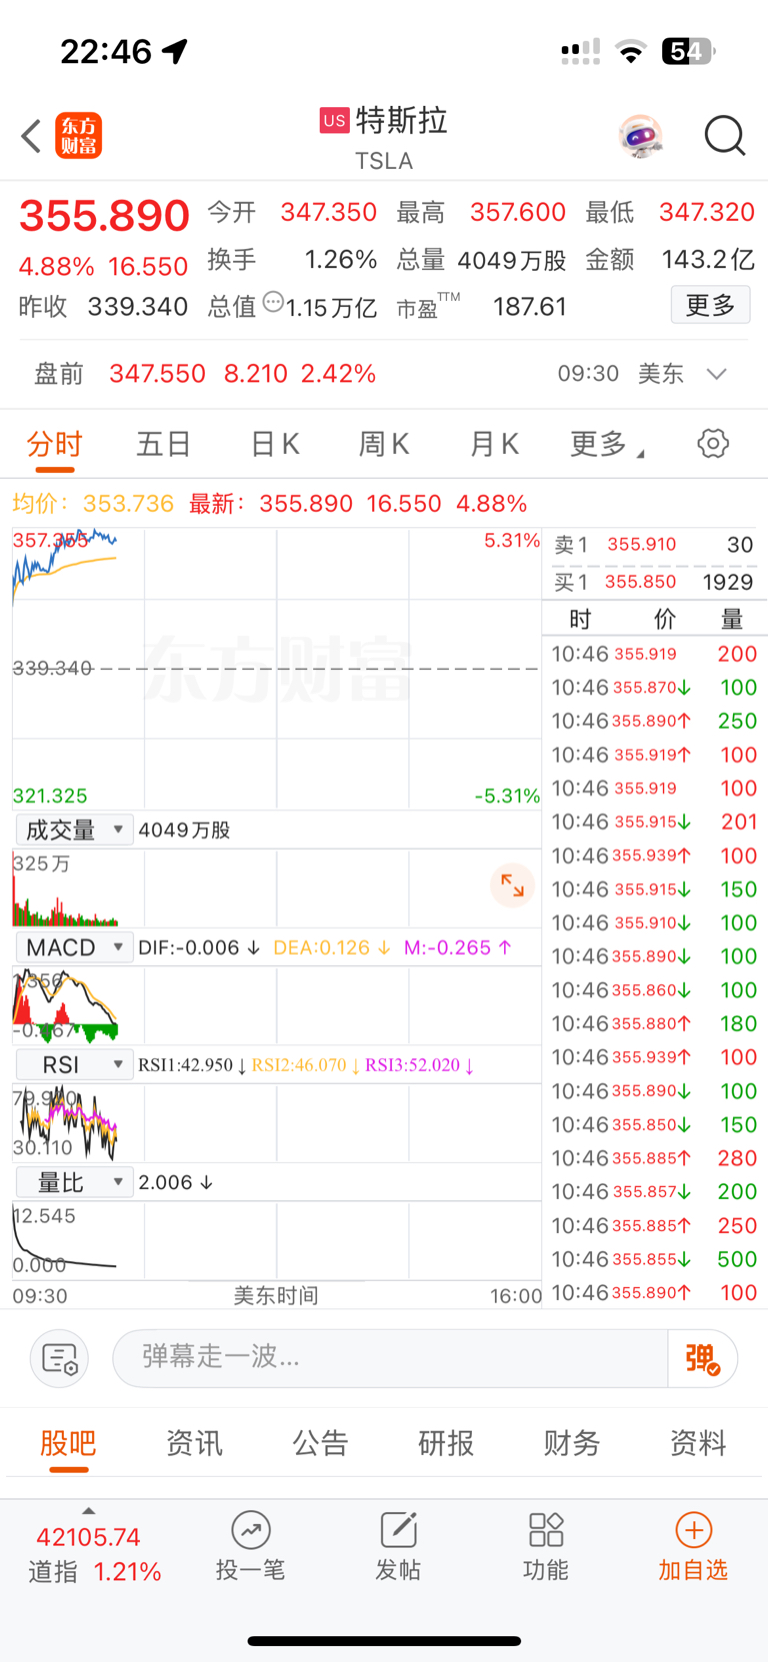Open the 公告 announcements tab
The height and width of the screenshot is (1663, 768).
pyautogui.click(x=320, y=1443)
